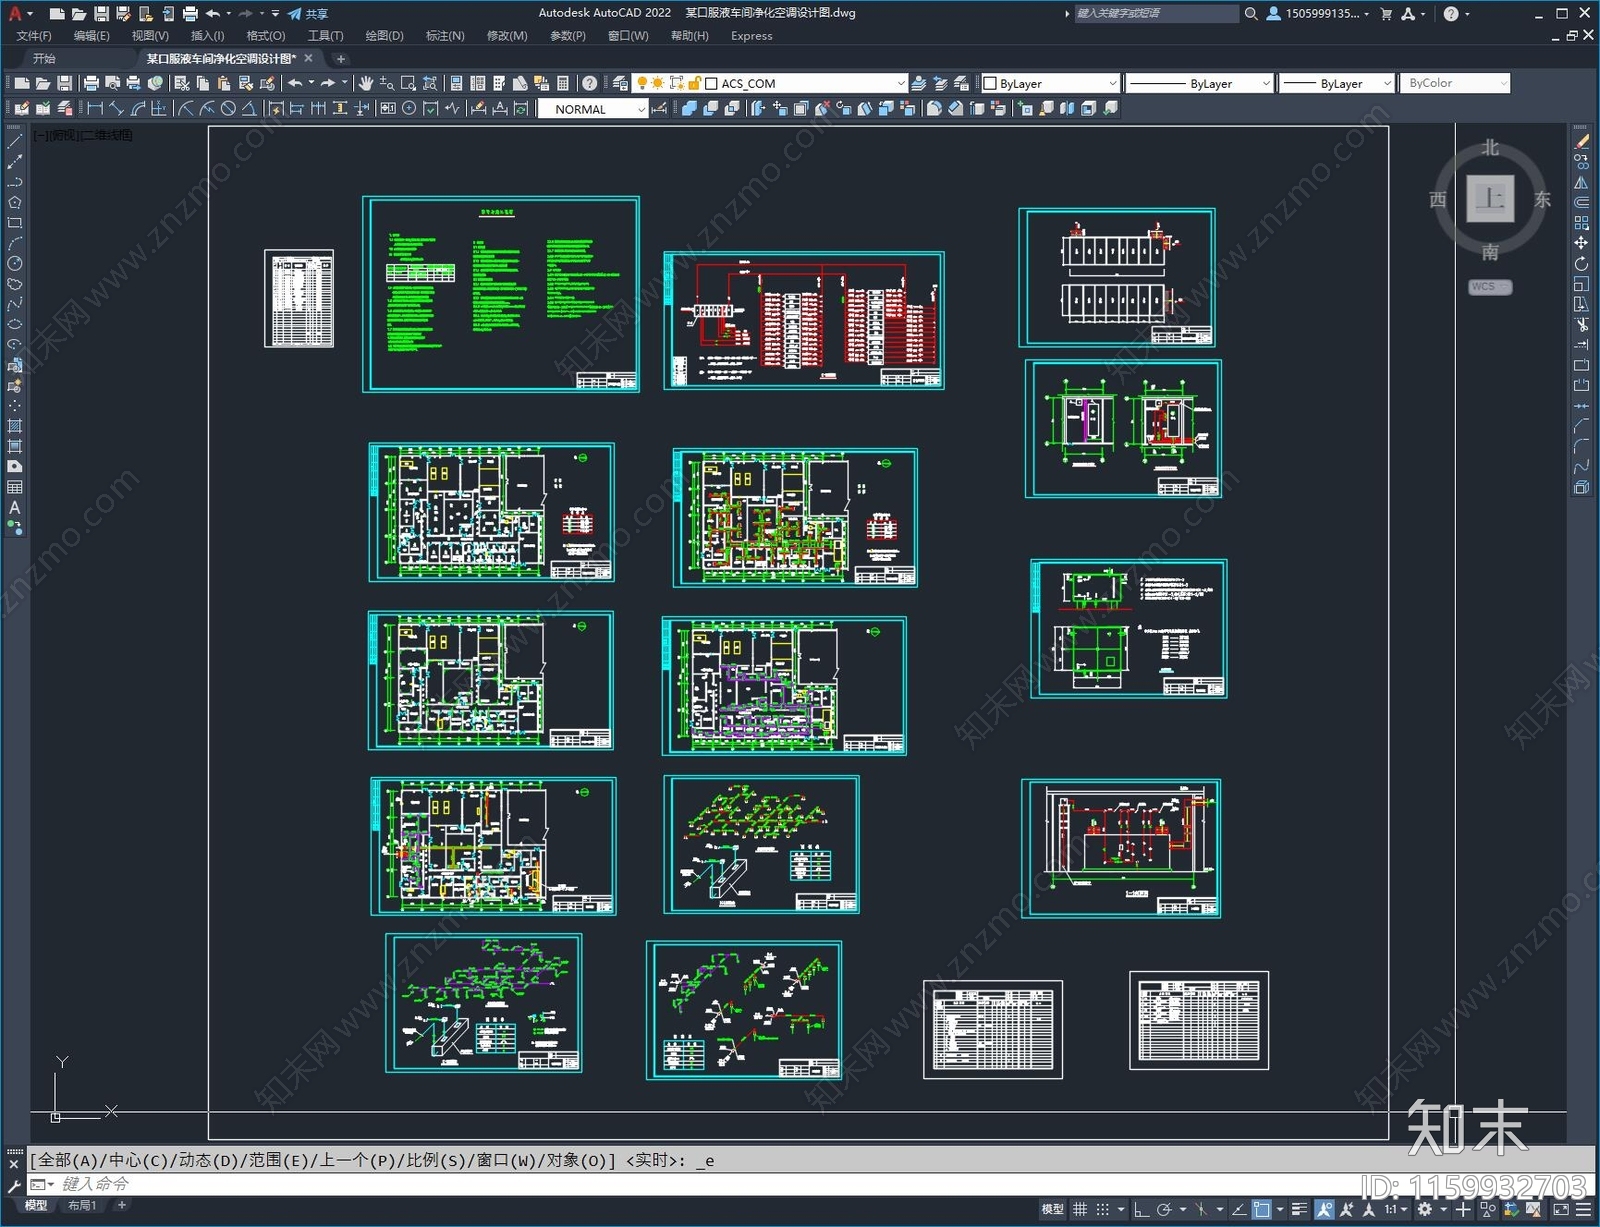Open the ACS_COM layer dropdown
1600x1227 pixels.
900,84
